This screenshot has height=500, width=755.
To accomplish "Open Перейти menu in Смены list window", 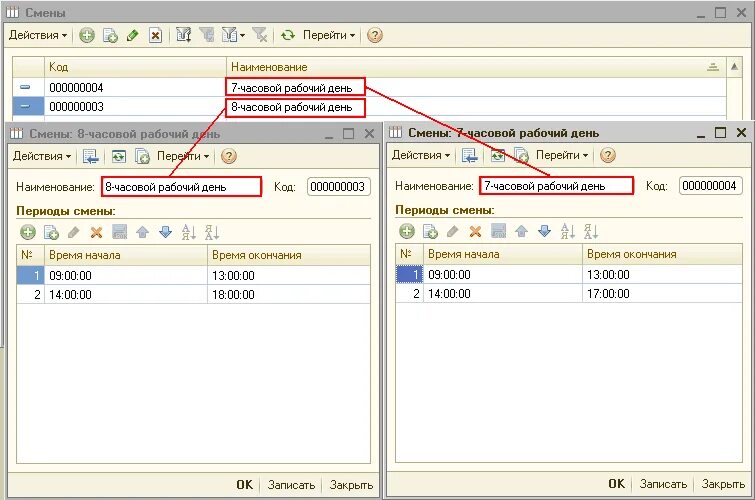I will [x=329, y=35].
